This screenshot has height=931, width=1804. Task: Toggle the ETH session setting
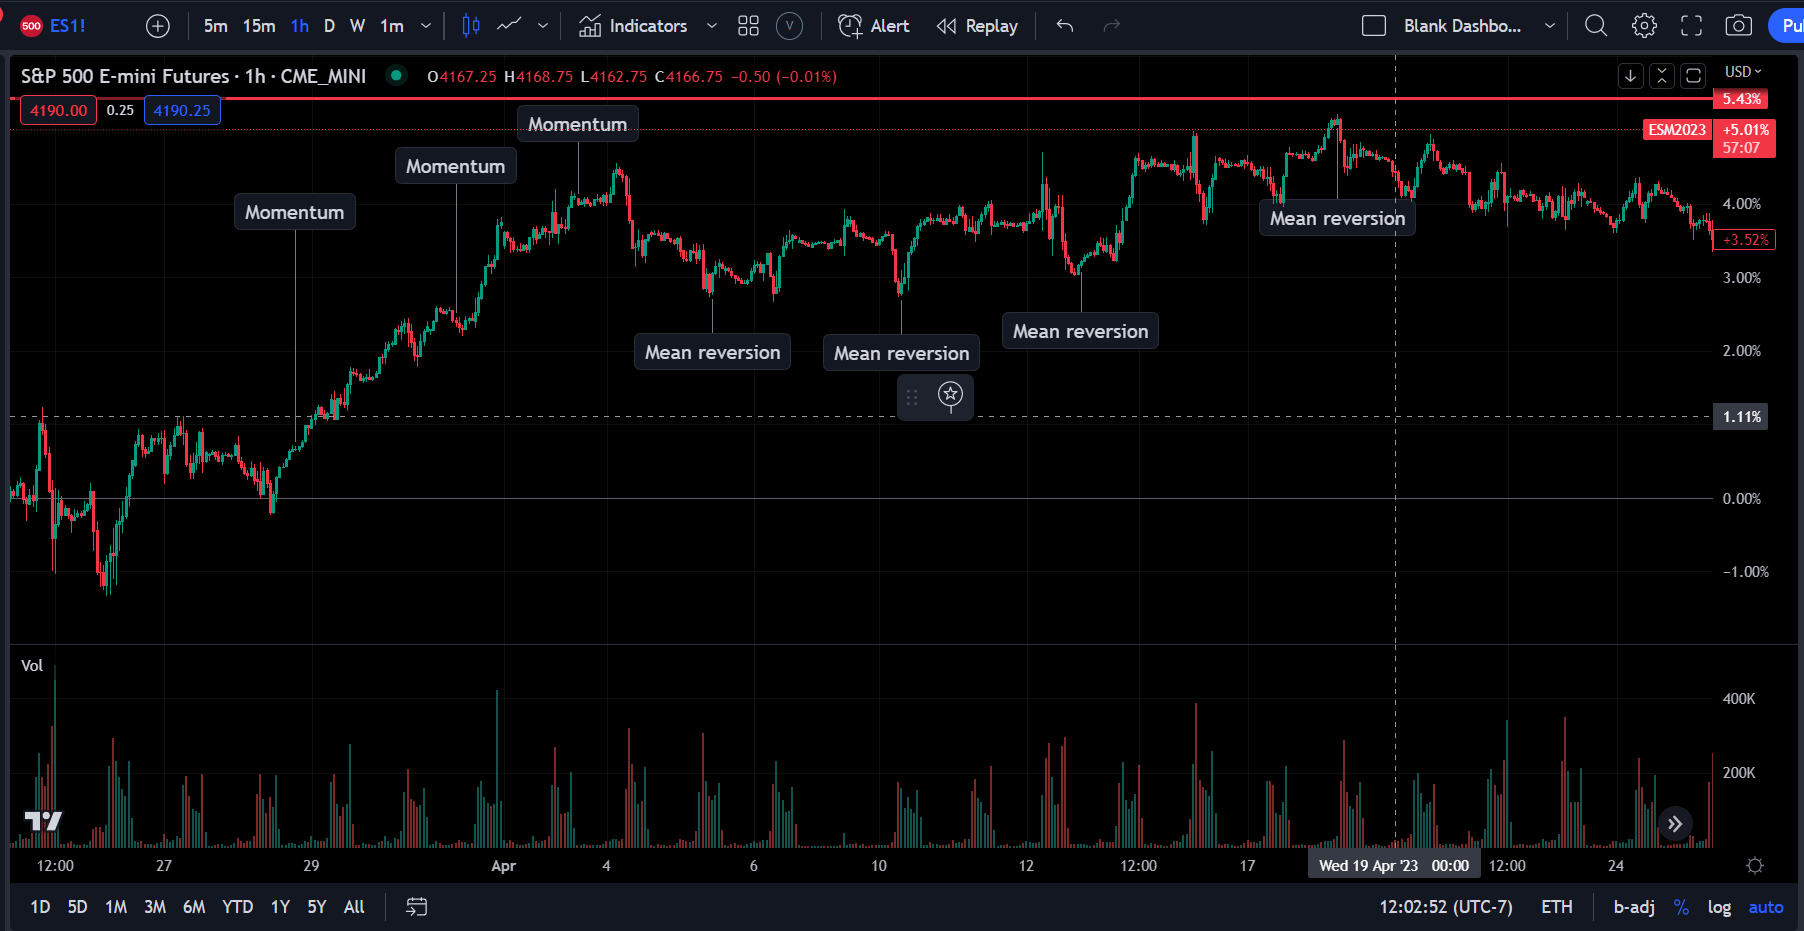tap(1557, 907)
